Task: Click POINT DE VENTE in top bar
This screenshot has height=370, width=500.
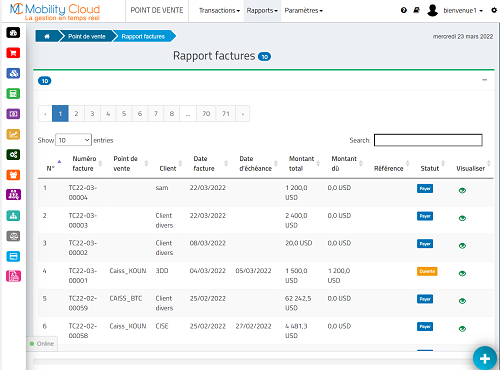Action: tap(157, 10)
